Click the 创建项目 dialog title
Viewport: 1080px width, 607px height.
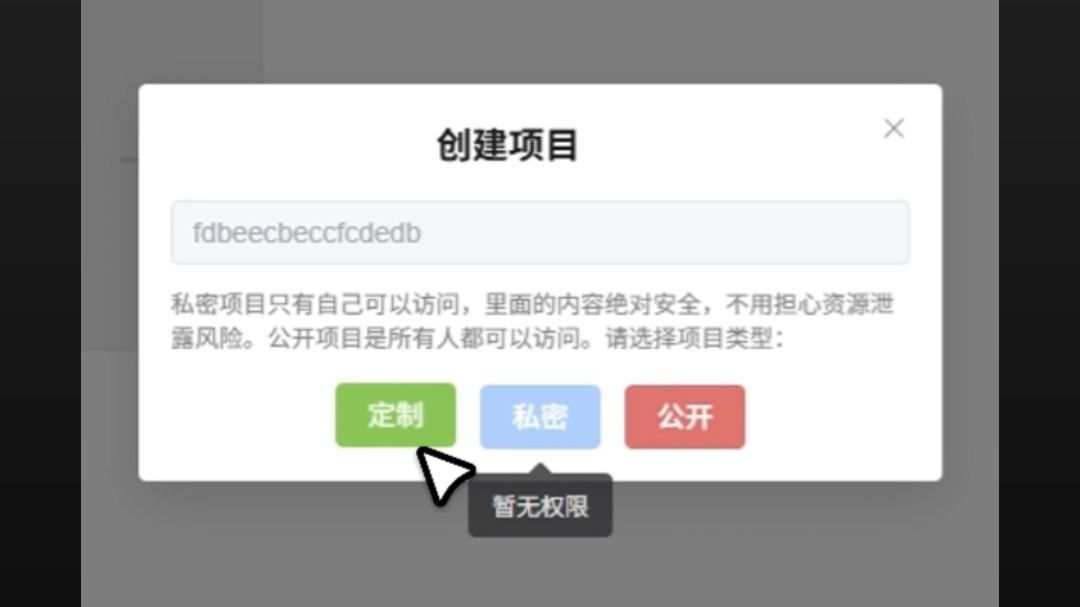point(508,145)
